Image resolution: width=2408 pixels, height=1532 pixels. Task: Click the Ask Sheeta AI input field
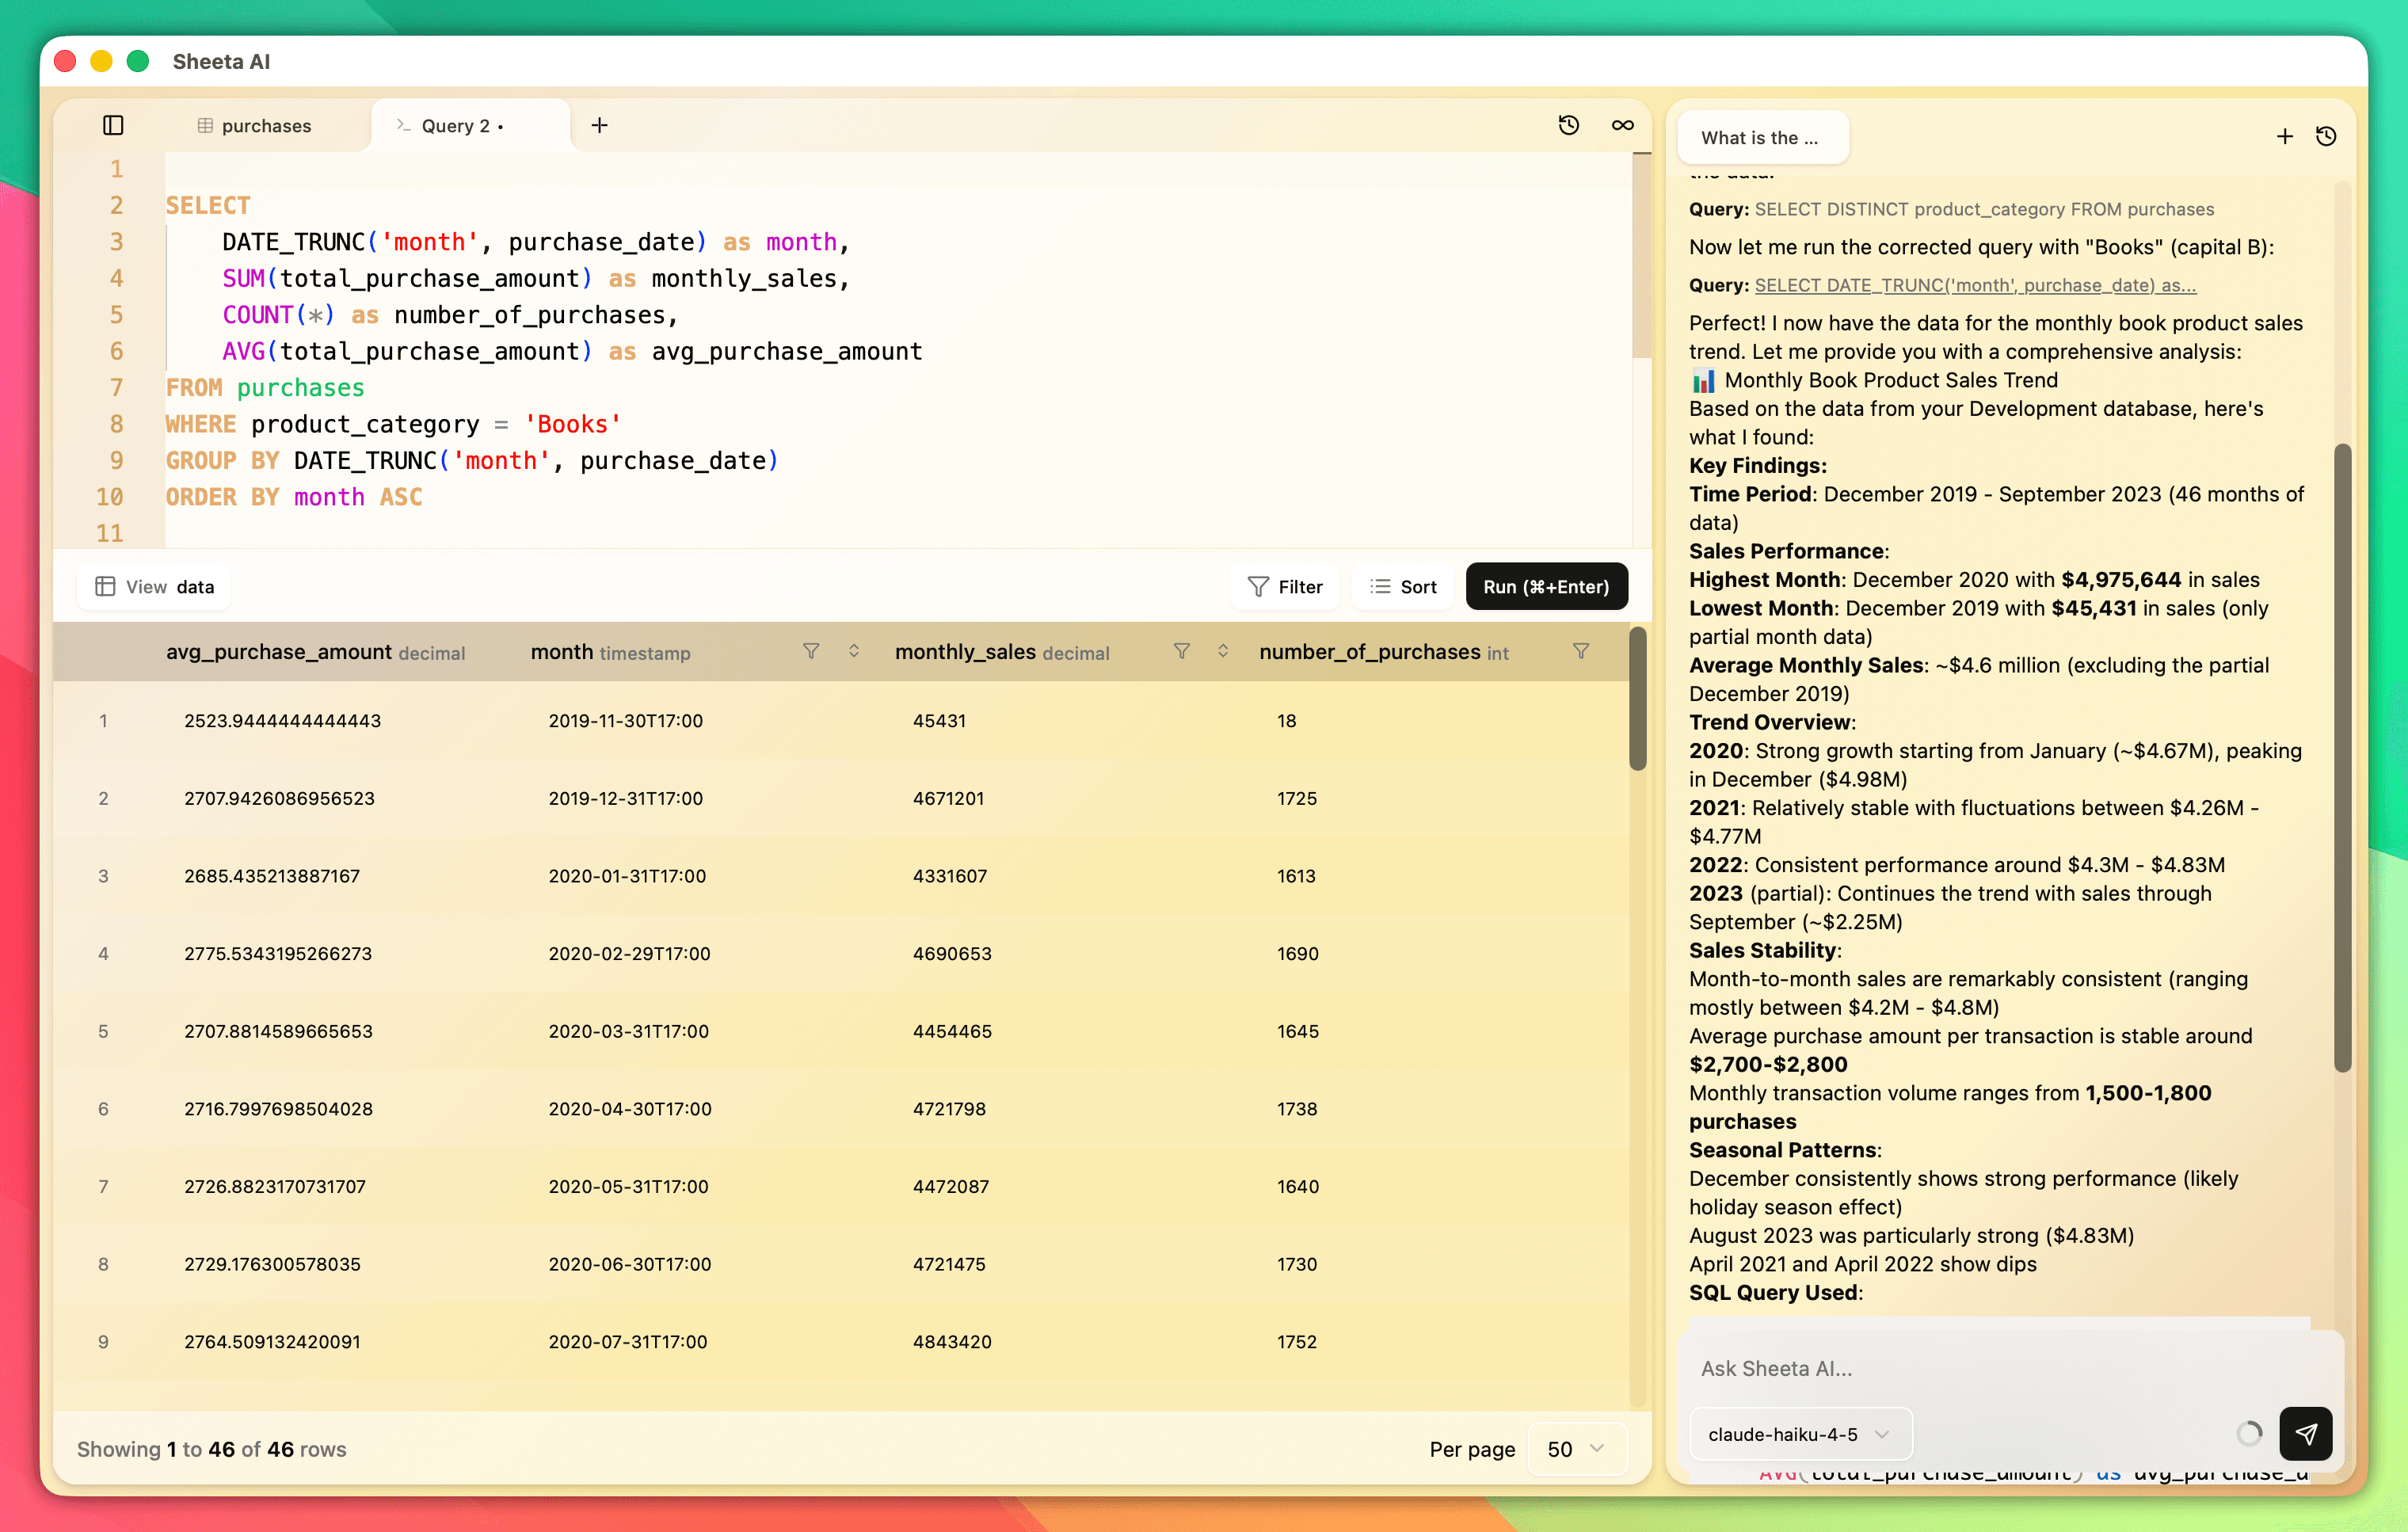(2000, 1368)
